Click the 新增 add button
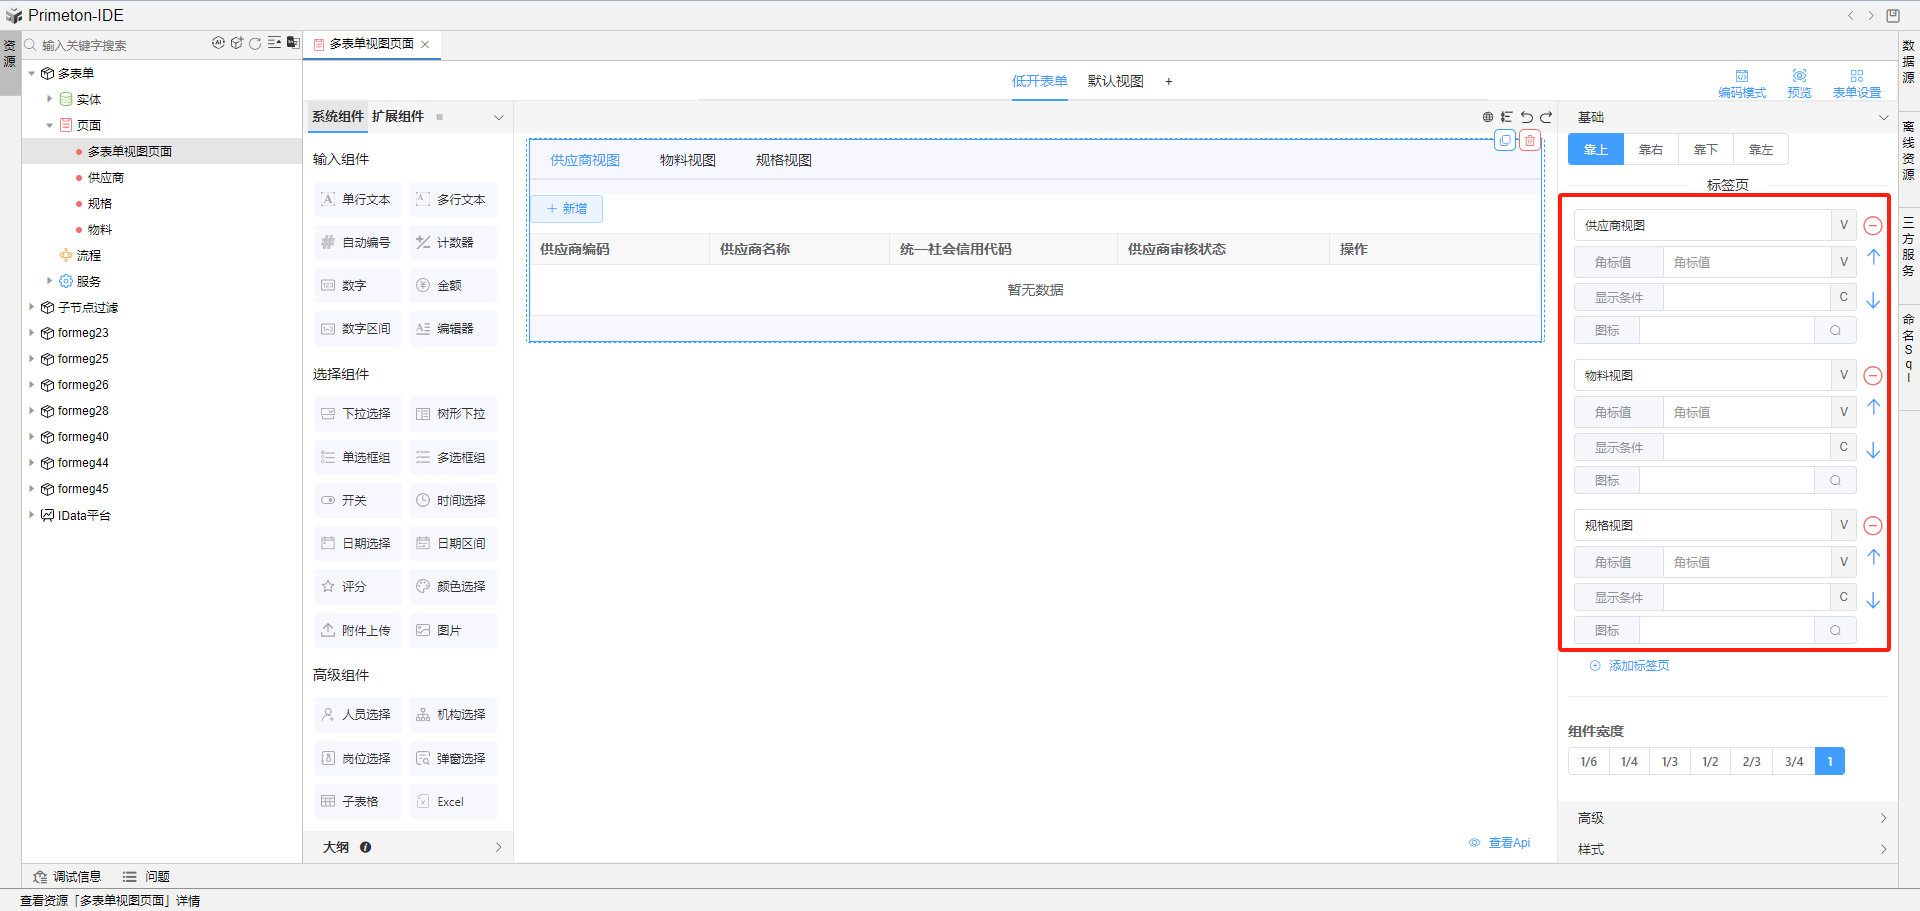This screenshot has height=911, width=1920. coord(567,209)
